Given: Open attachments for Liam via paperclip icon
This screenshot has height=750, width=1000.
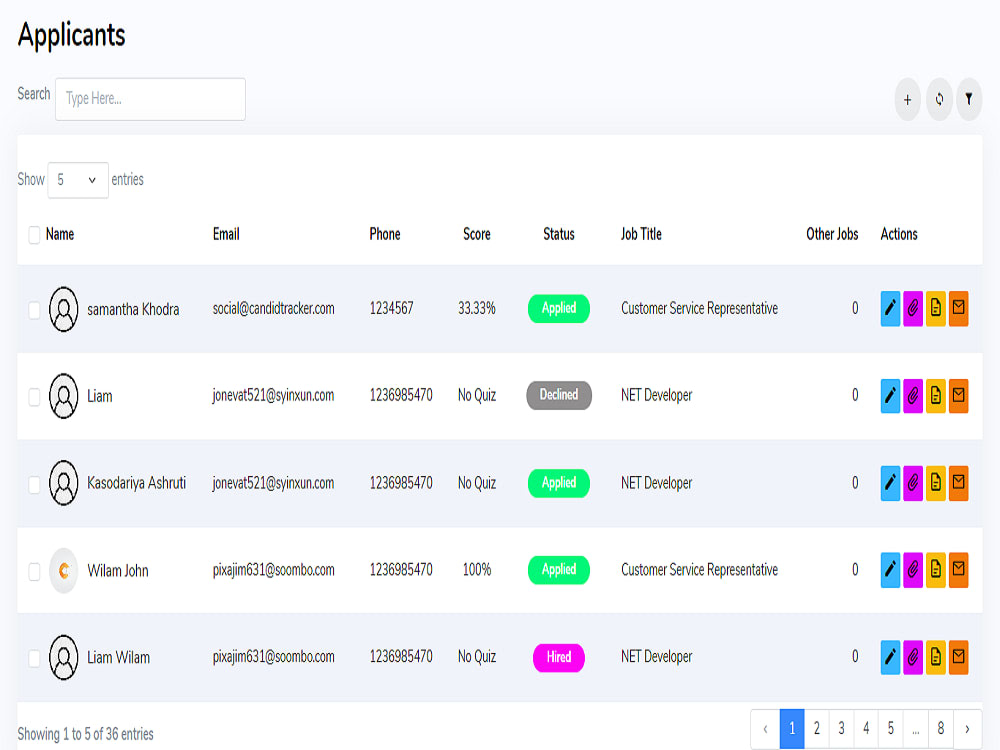Looking at the screenshot, I should [x=913, y=395].
